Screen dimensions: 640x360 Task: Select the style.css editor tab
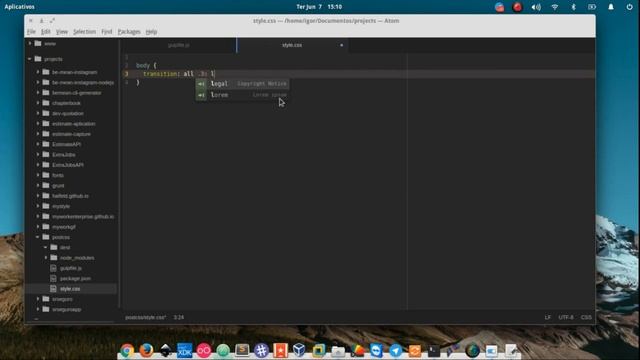click(x=292, y=45)
